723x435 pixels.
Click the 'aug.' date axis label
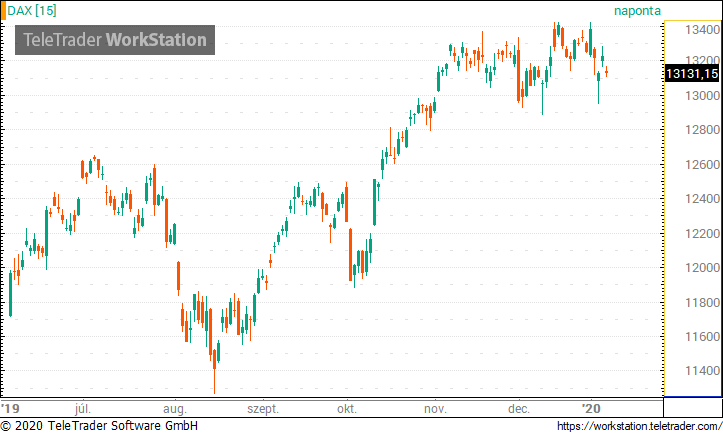point(175,409)
